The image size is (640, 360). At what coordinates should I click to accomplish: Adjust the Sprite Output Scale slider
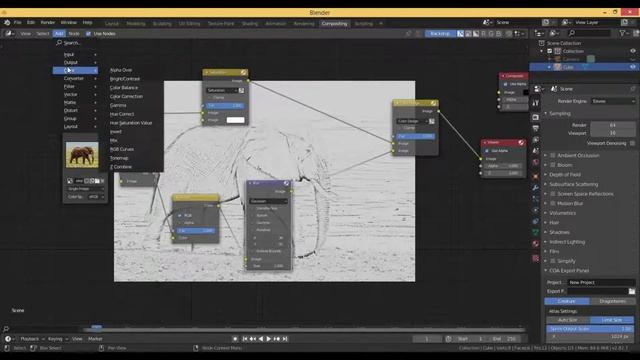[x=590, y=329]
